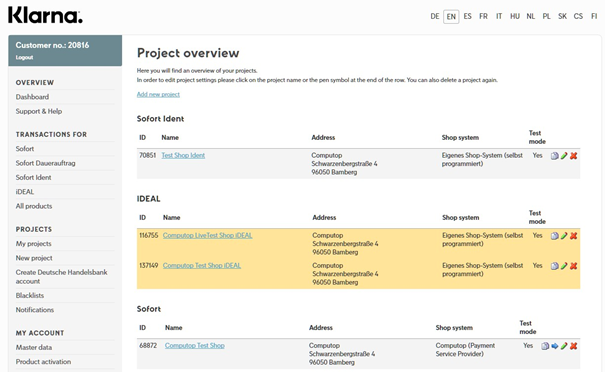This screenshot has height=372, width=605.
Task: Delete Computop LiveTest Shop iDEAL project
Action: tap(573, 236)
